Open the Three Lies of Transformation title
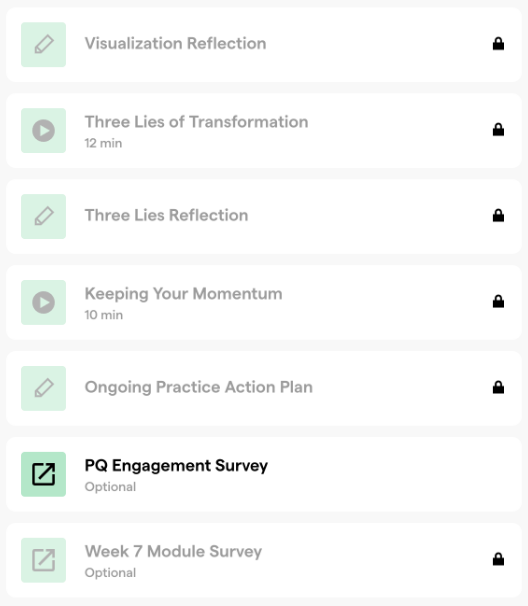The height and width of the screenshot is (606, 528). [x=196, y=122]
